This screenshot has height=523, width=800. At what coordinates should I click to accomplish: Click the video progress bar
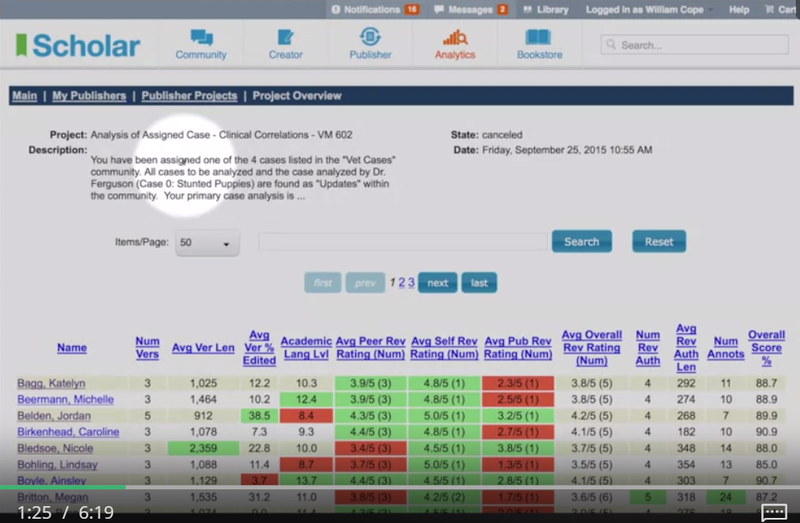click(400, 488)
